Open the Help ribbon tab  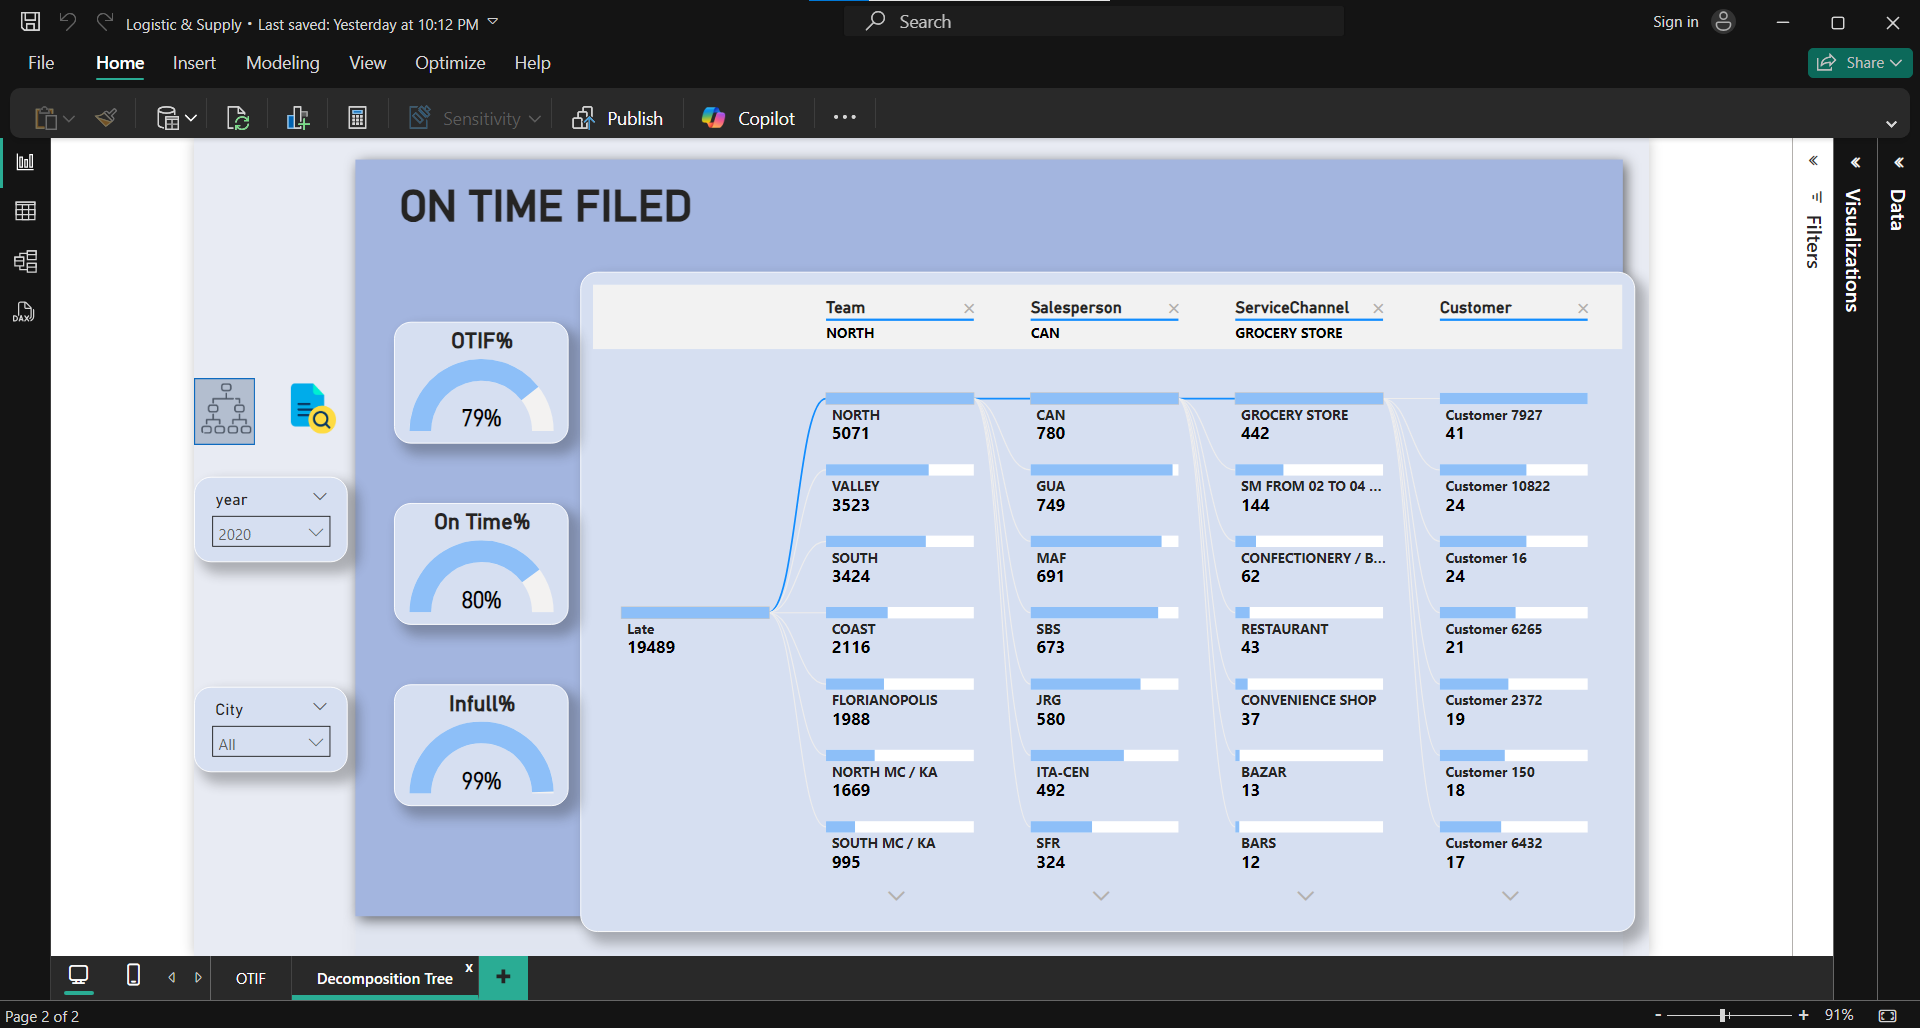pos(532,63)
